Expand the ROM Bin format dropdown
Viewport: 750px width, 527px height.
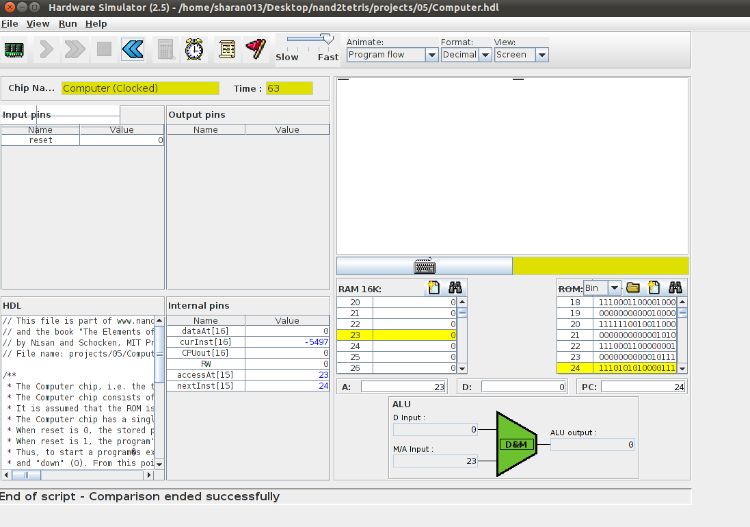[x=614, y=288]
